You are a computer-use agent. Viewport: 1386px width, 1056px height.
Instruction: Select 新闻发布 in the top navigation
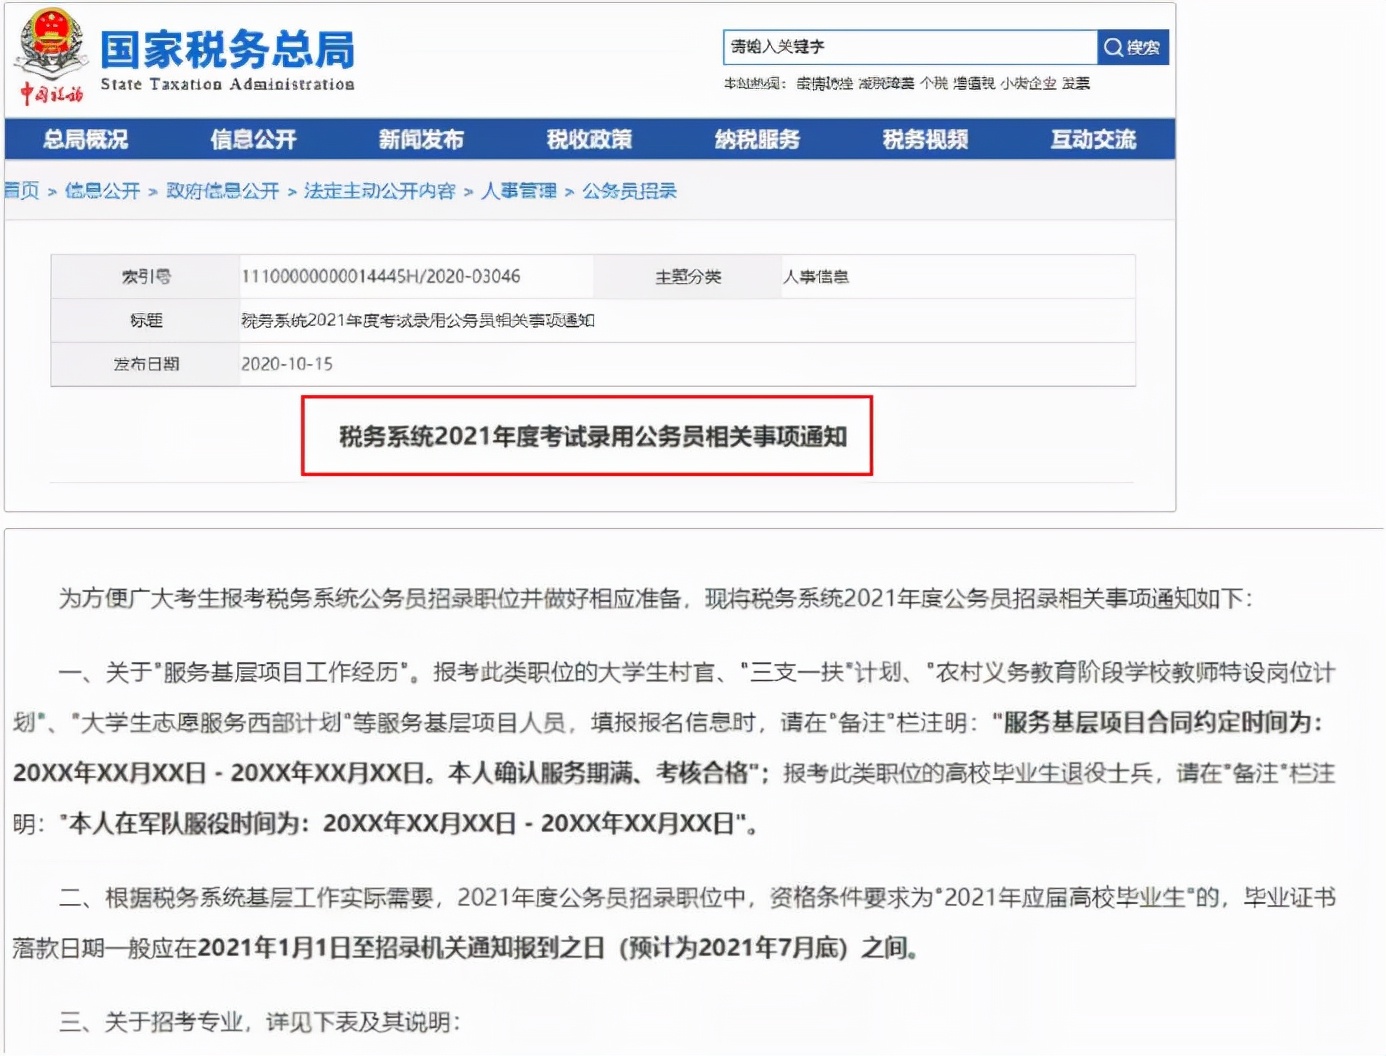420,140
